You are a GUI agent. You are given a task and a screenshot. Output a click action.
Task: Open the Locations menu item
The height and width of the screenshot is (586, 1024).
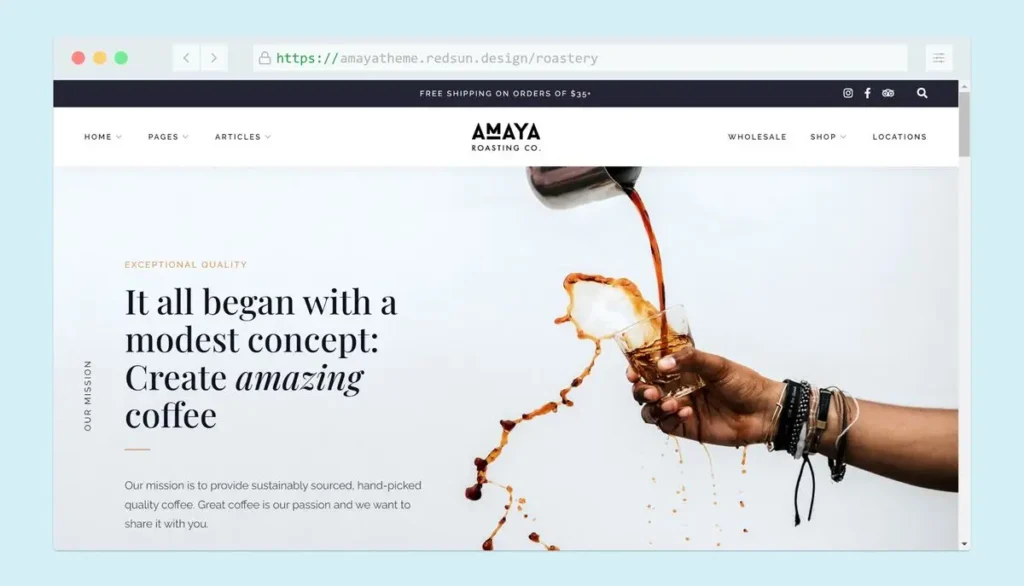point(899,137)
